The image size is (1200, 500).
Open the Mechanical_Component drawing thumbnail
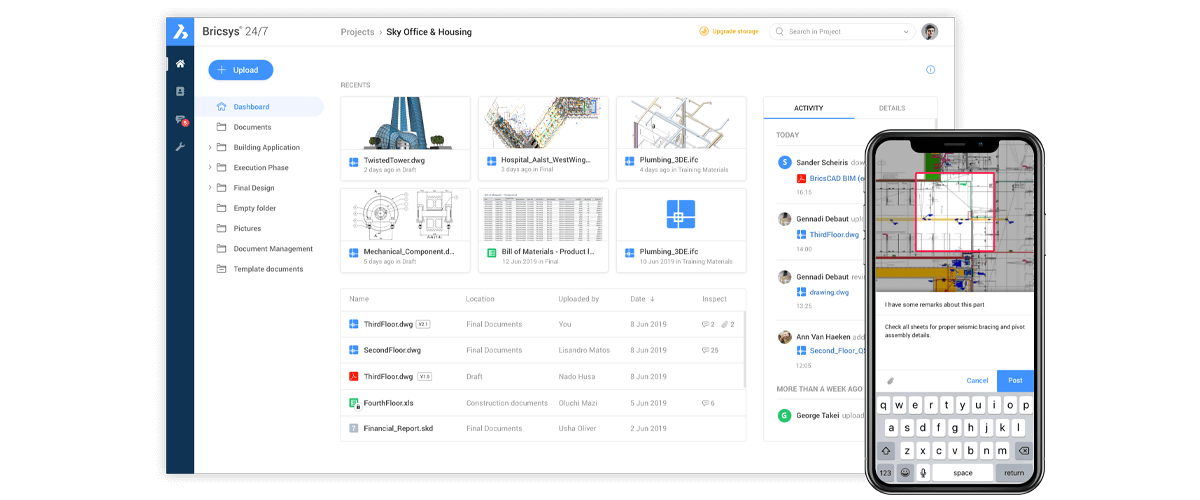(x=405, y=215)
